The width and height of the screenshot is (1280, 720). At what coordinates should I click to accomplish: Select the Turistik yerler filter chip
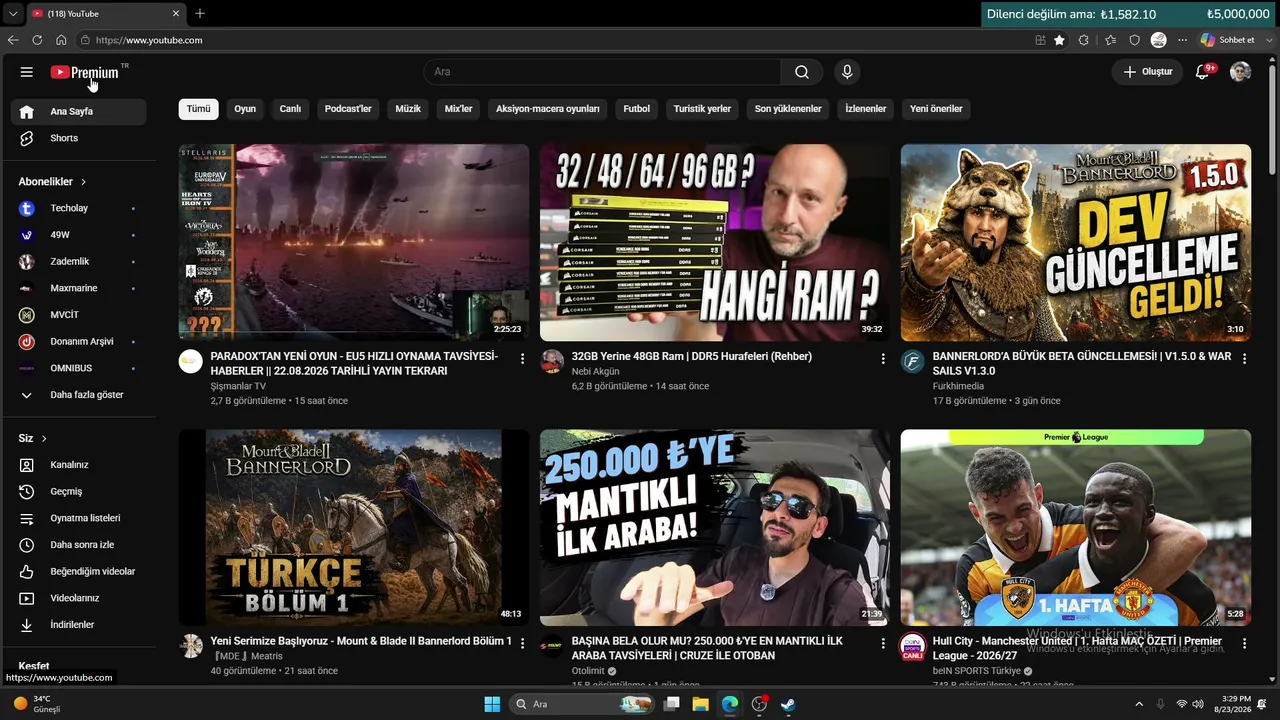702,109
